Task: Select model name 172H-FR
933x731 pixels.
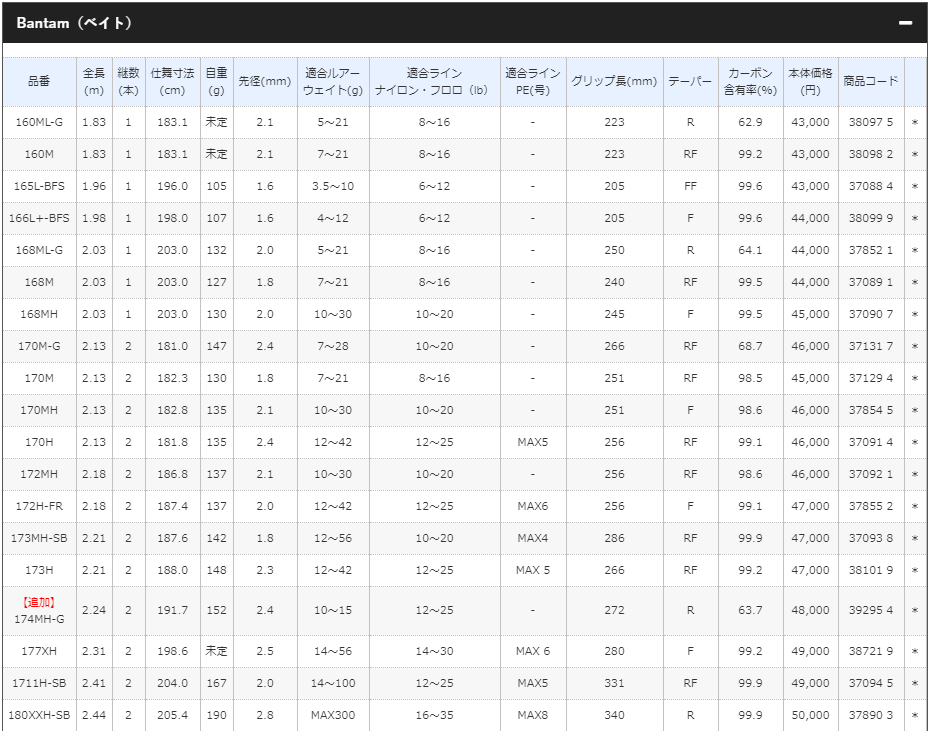Action: (38, 506)
